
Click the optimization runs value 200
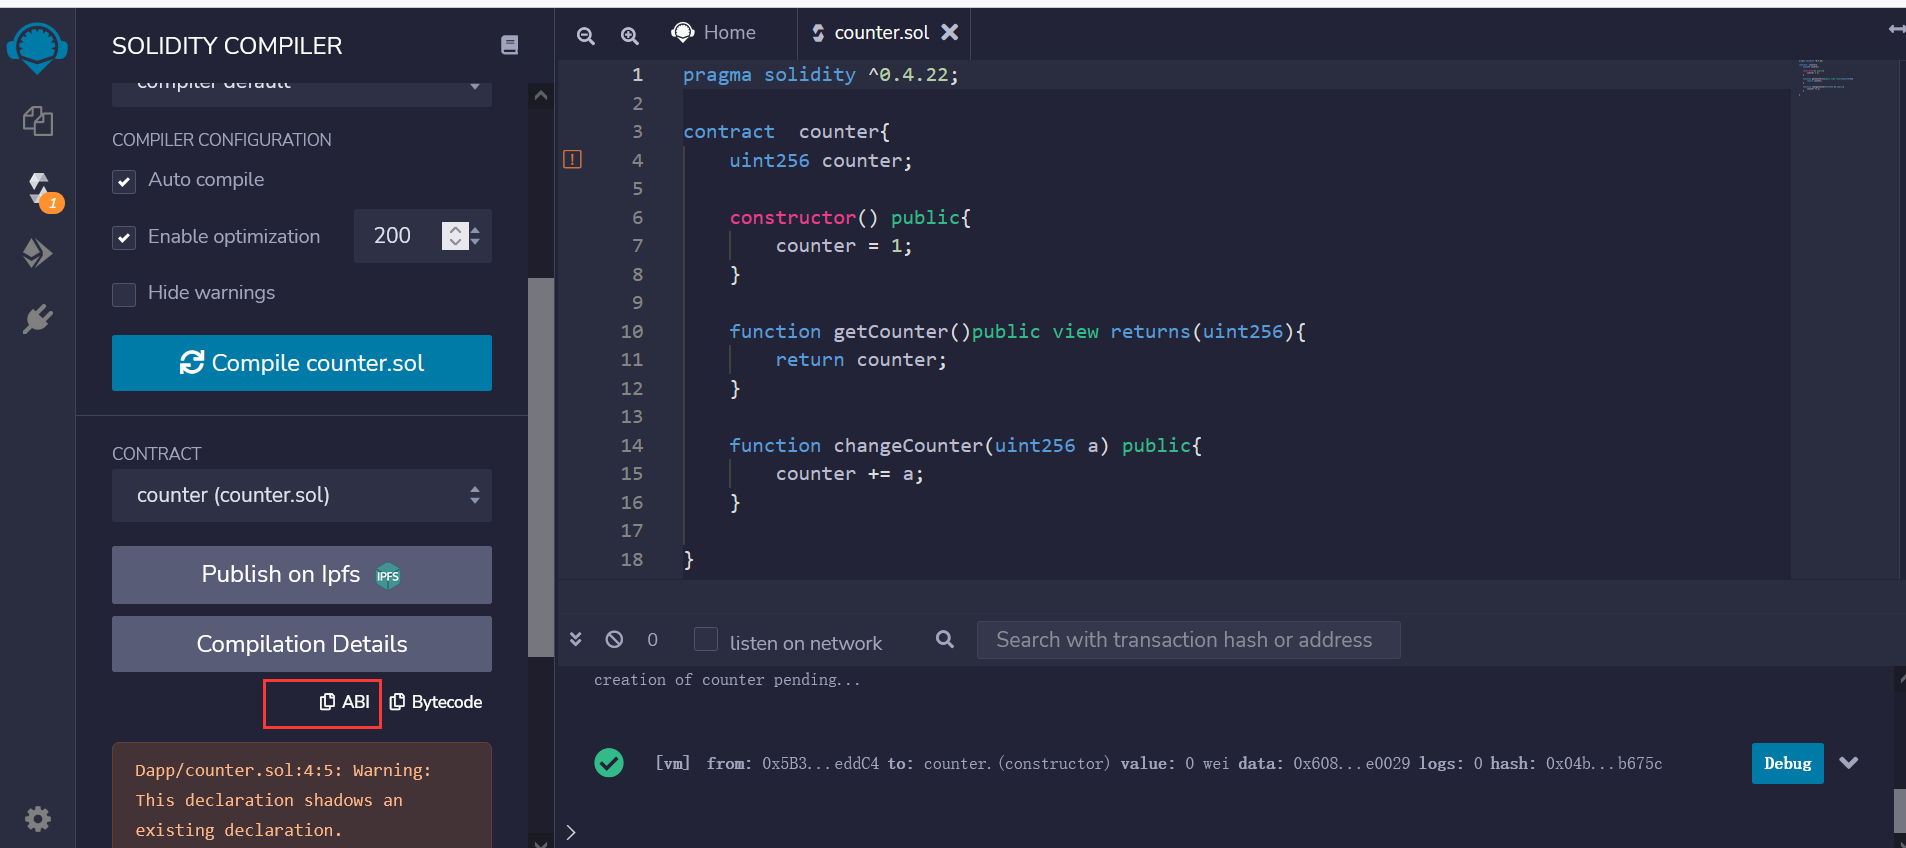(392, 236)
